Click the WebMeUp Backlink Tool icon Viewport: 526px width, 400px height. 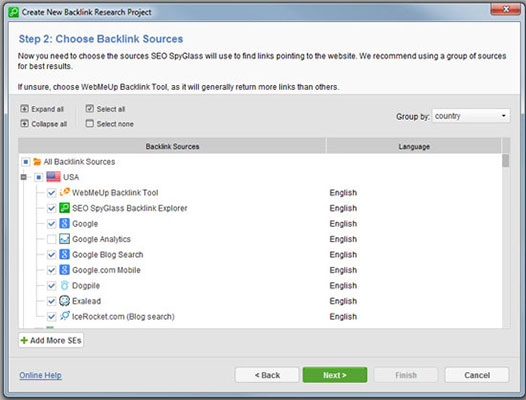click(x=64, y=192)
